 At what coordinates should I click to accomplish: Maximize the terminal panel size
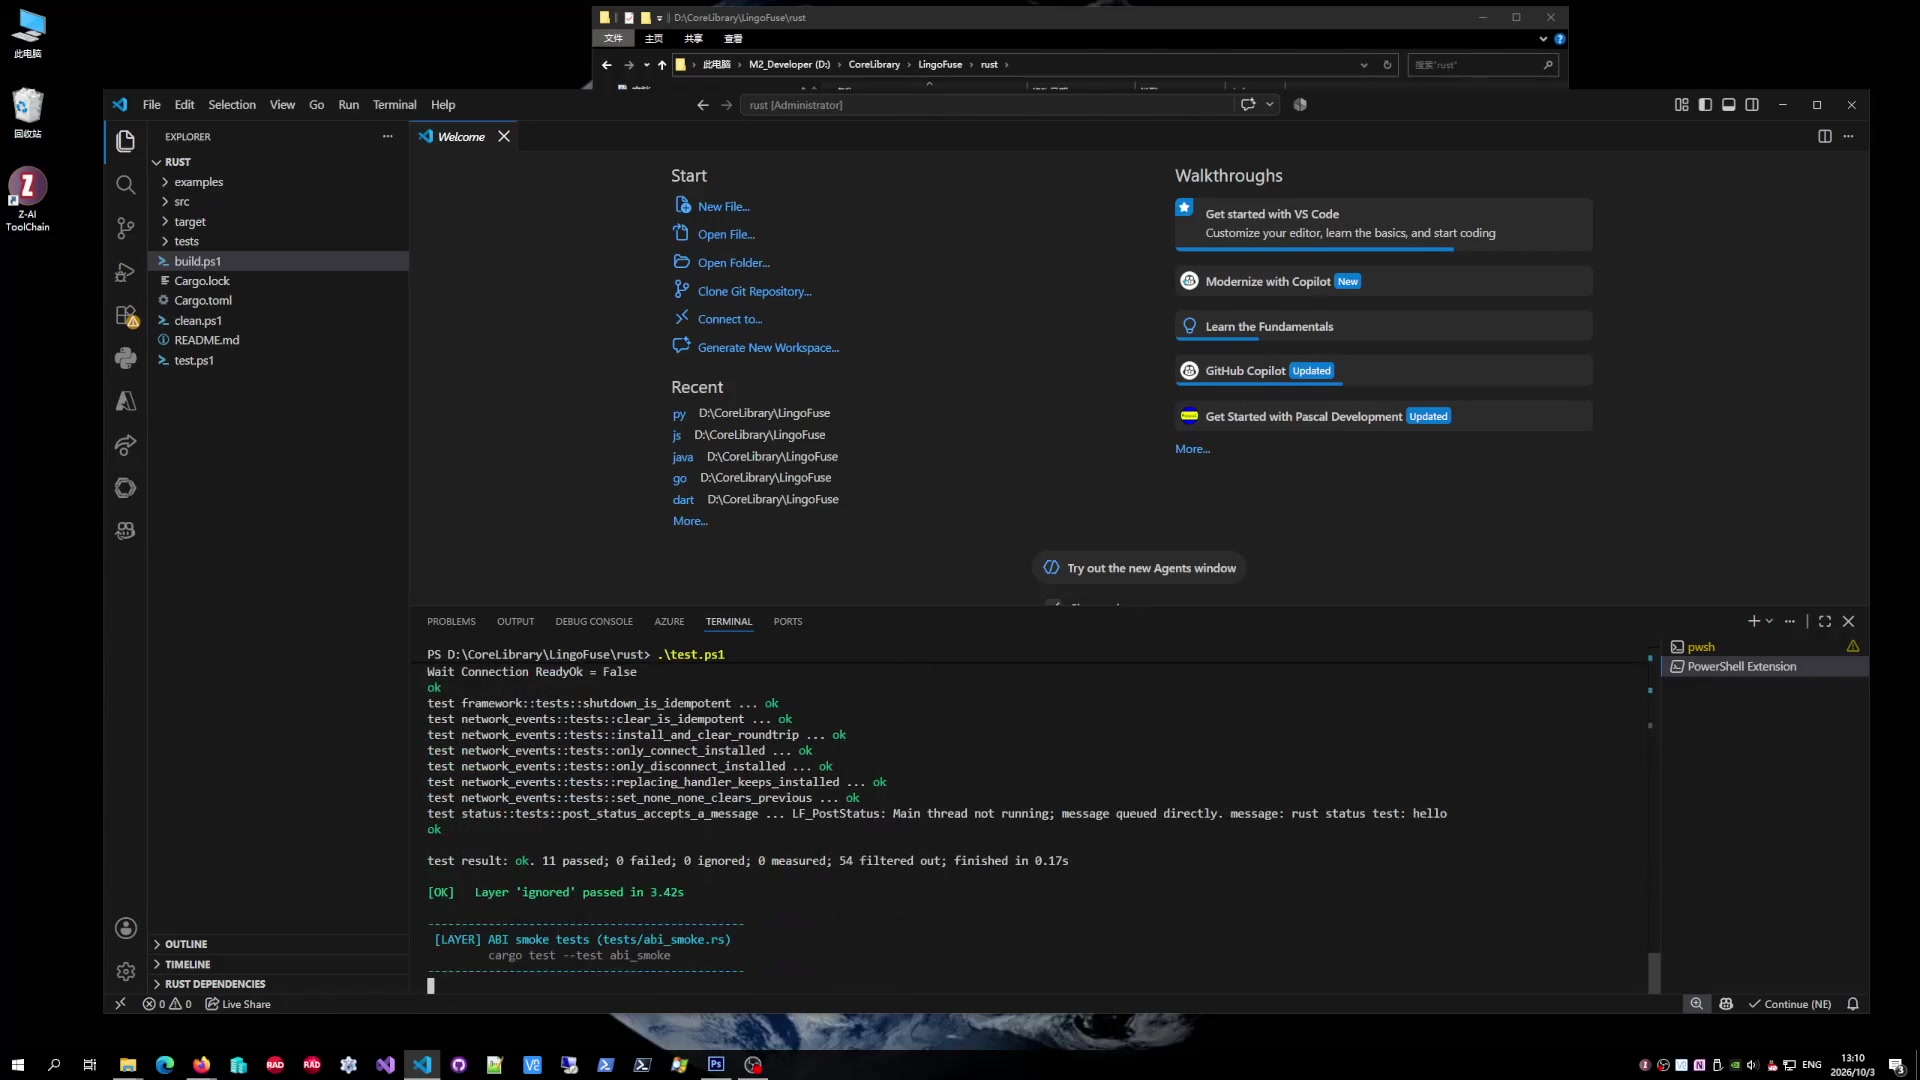(1825, 621)
